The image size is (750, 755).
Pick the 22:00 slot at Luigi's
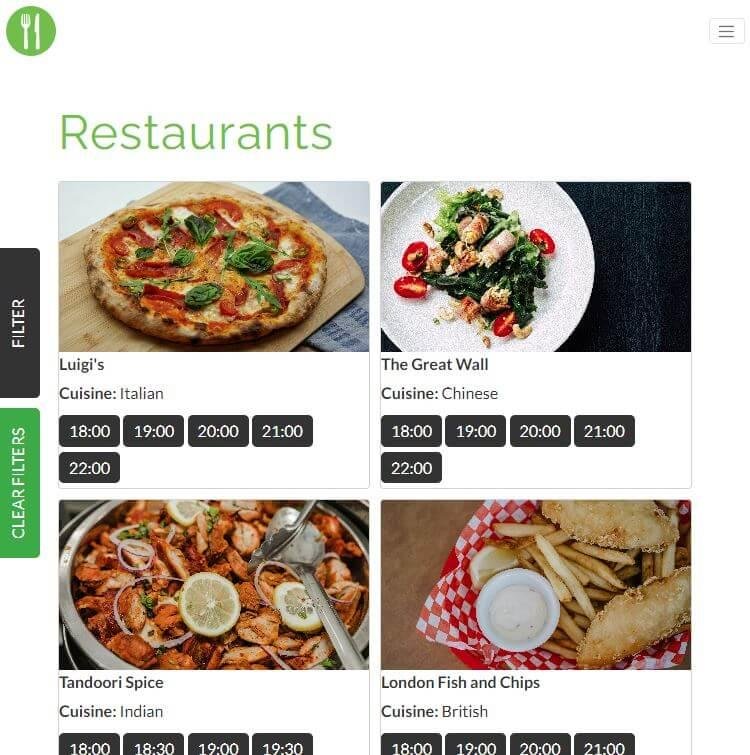tap(90, 468)
